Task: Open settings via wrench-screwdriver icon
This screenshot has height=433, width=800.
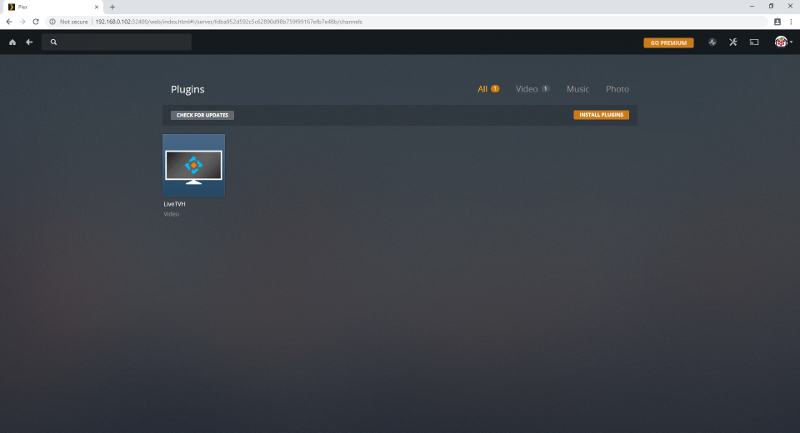Action: [733, 42]
